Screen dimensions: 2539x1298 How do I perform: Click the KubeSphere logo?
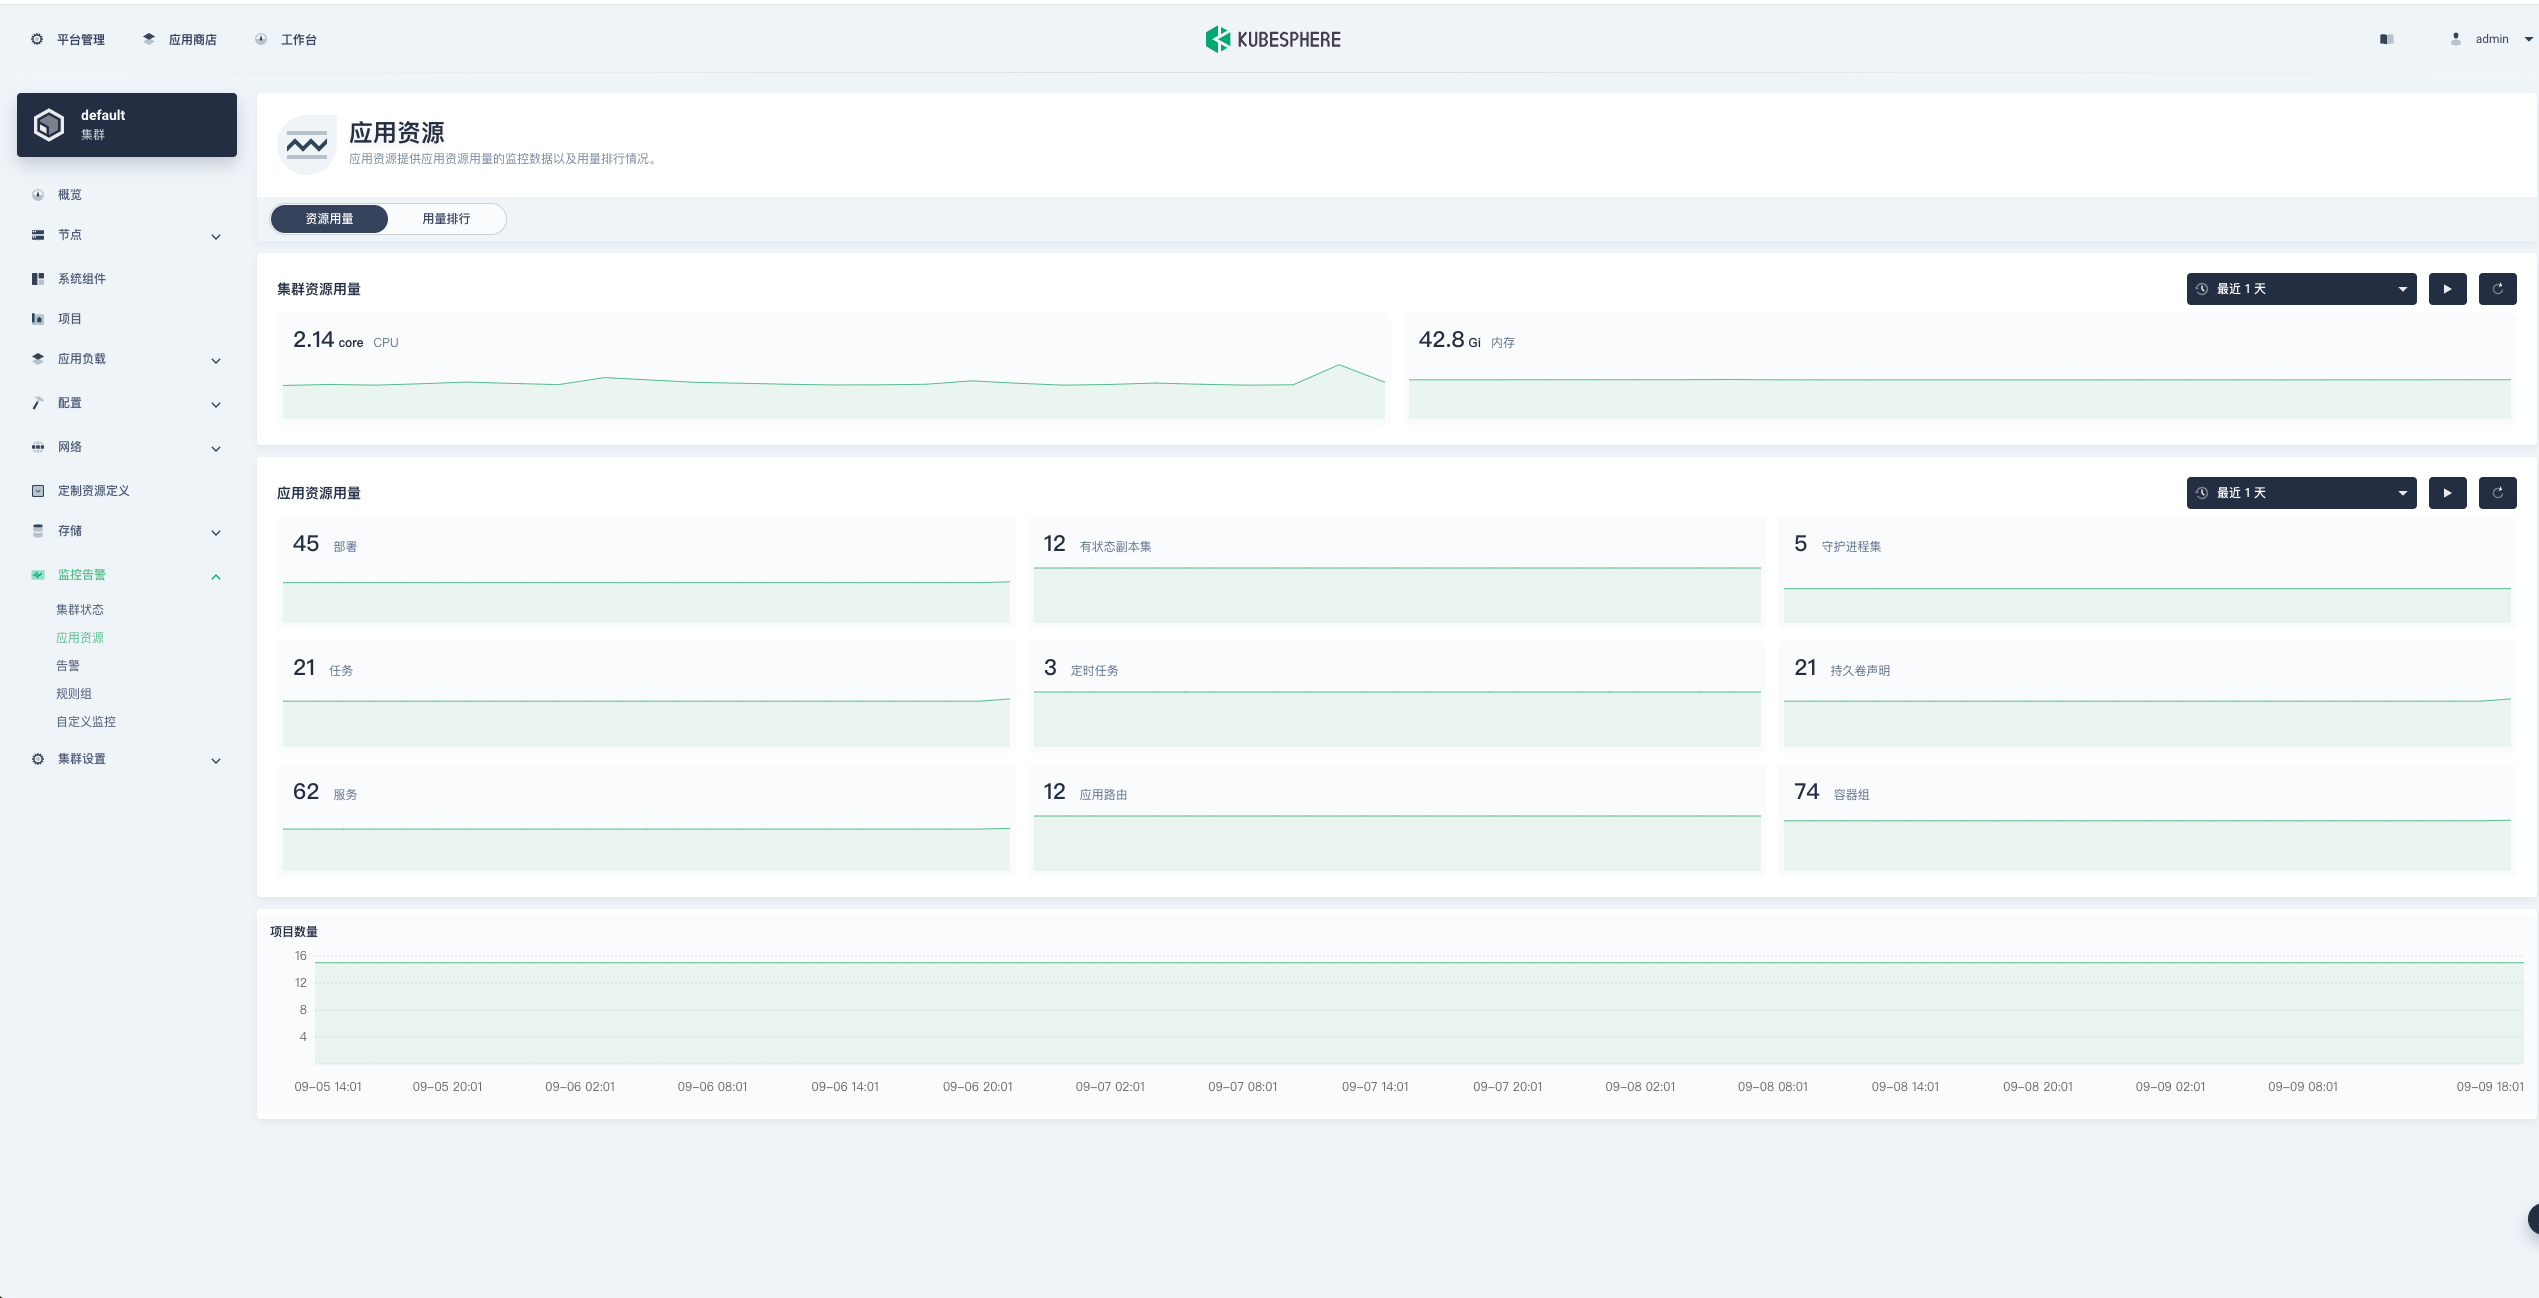(1272, 39)
